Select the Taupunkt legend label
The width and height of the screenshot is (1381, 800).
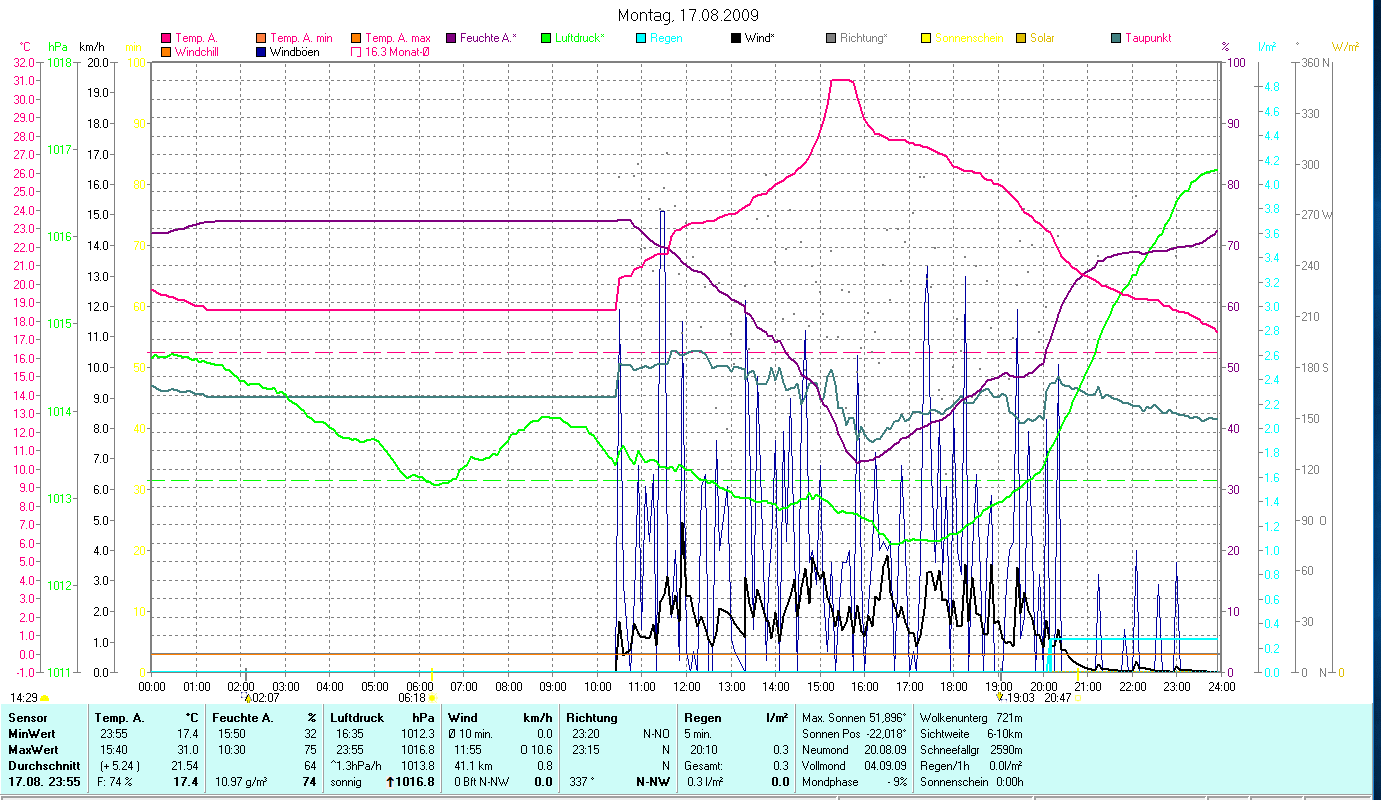coord(1147,38)
